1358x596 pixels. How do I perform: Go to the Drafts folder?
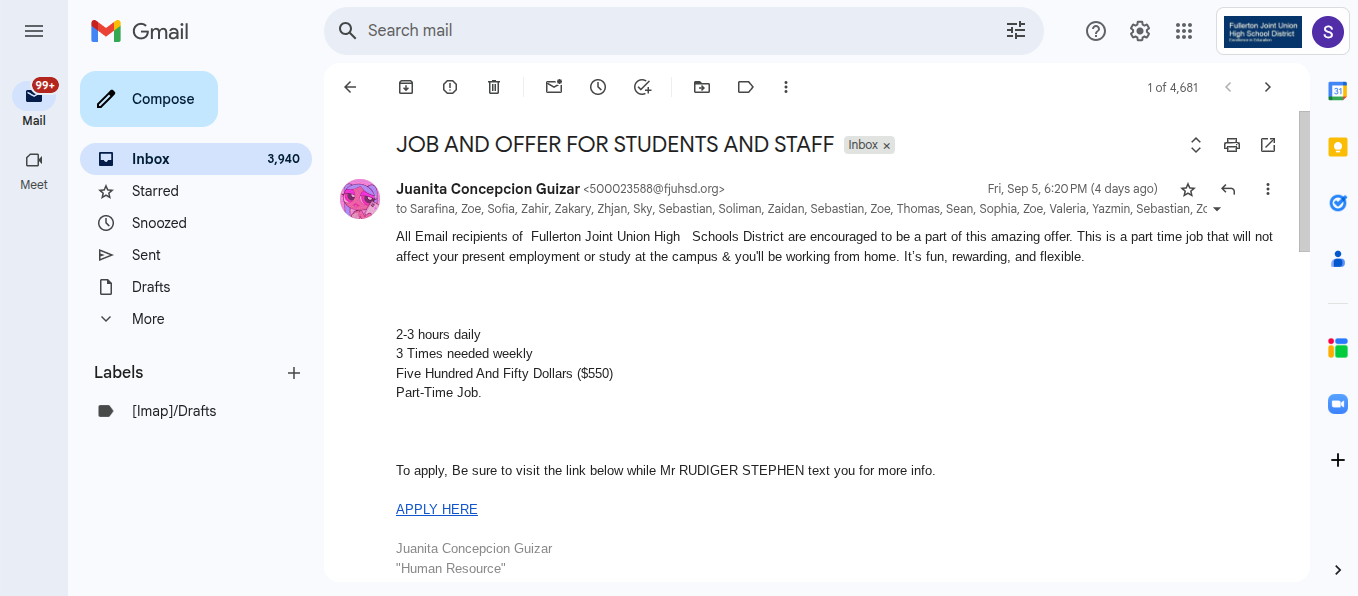click(x=151, y=287)
